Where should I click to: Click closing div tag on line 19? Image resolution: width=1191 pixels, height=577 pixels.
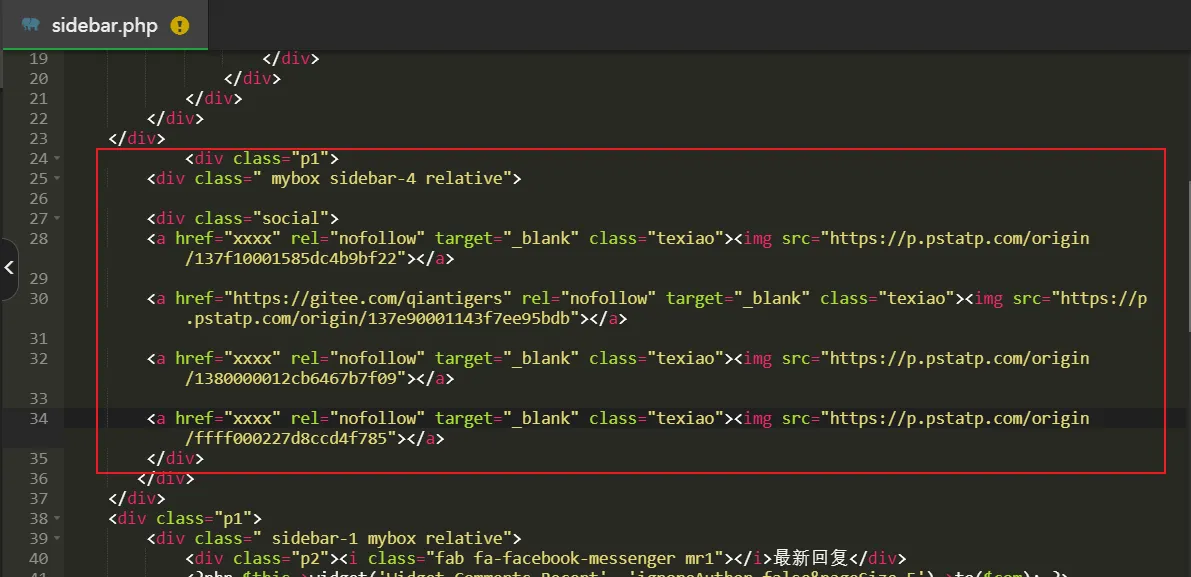(x=291, y=58)
